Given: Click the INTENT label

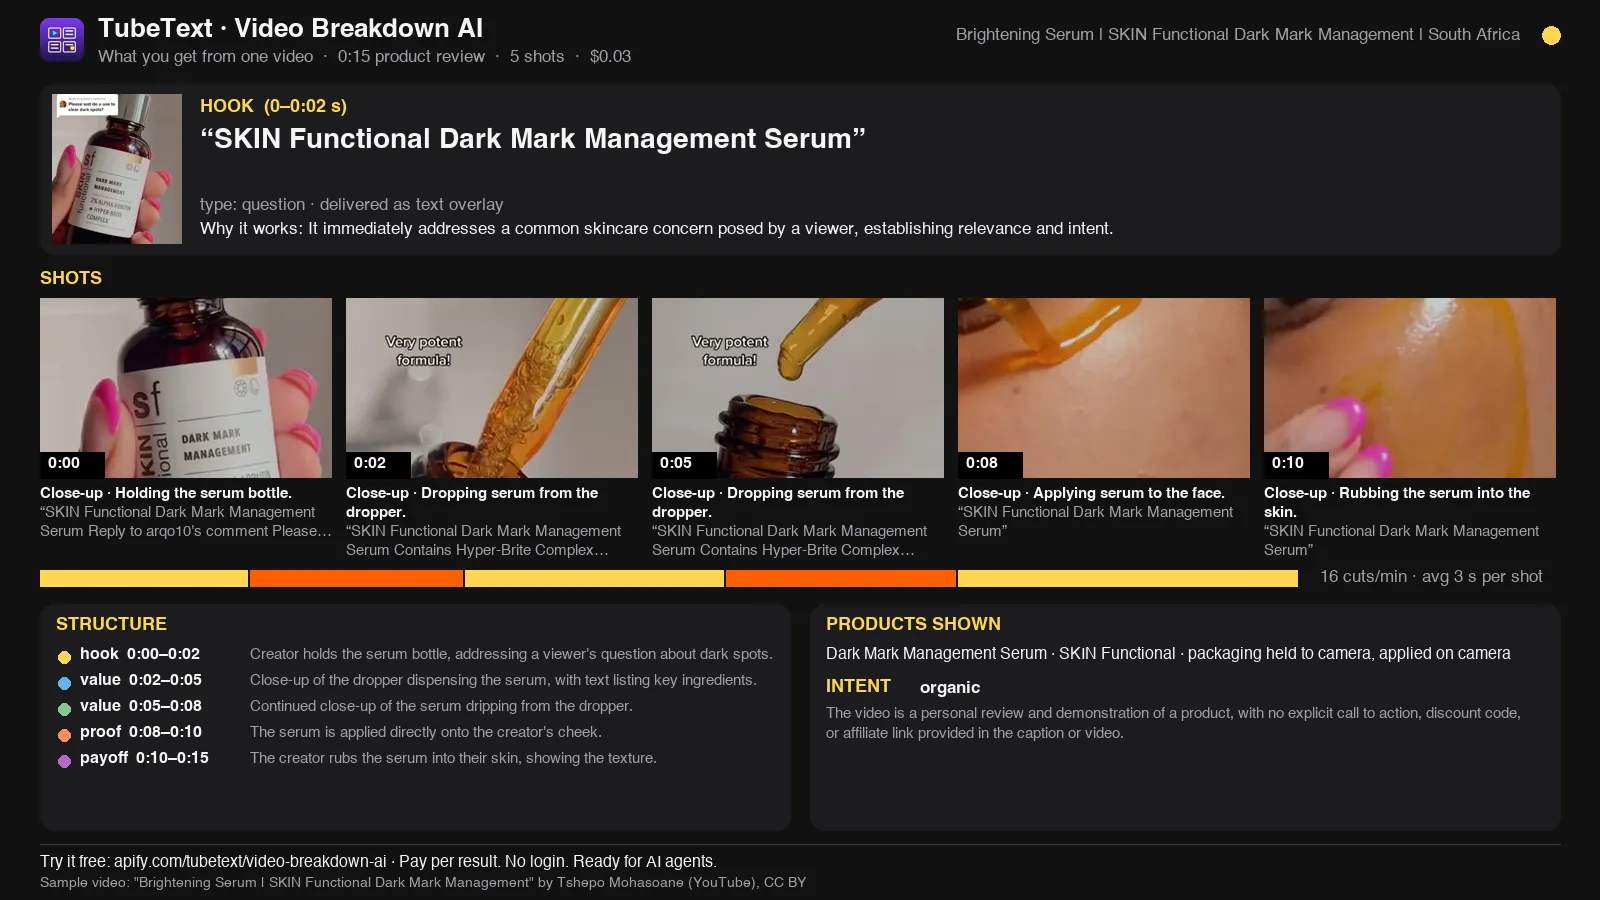Looking at the screenshot, I should (858, 686).
